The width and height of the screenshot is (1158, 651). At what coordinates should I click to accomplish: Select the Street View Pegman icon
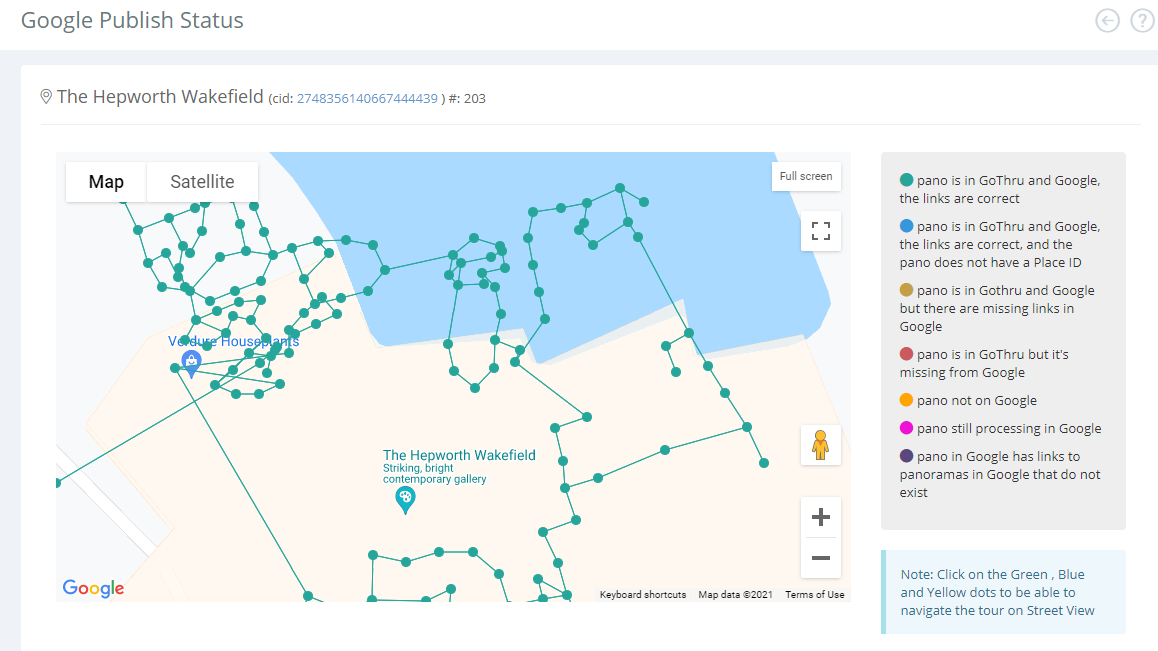[x=820, y=445]
